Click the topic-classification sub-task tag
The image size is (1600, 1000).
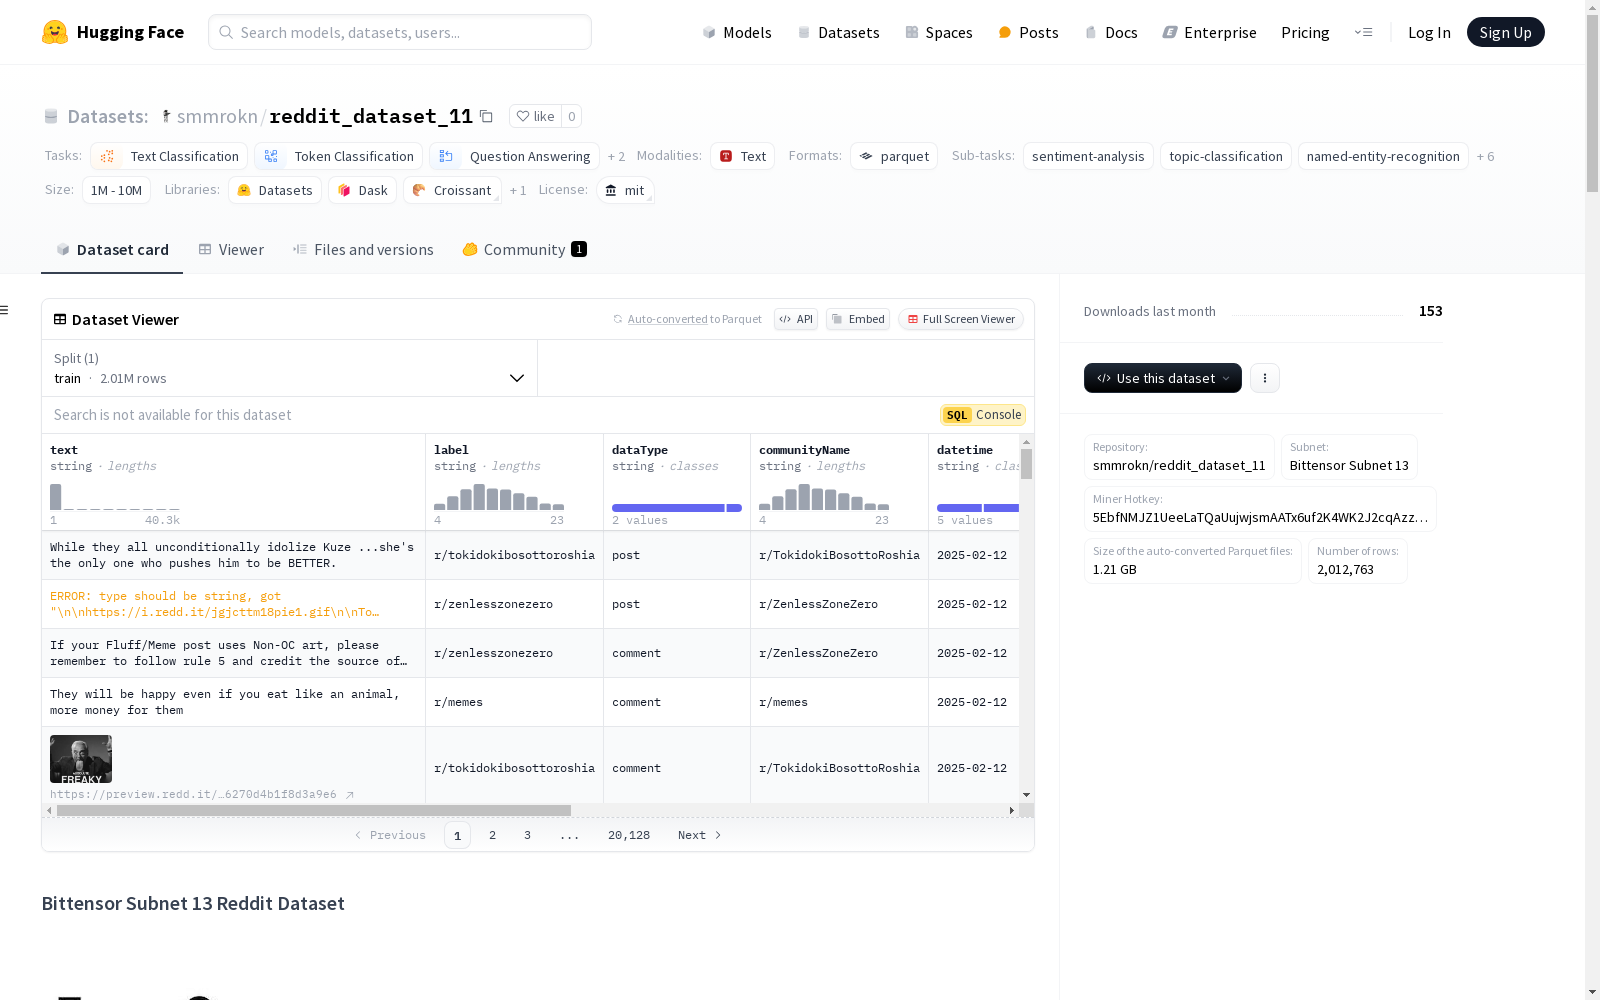coord(1226,156)
